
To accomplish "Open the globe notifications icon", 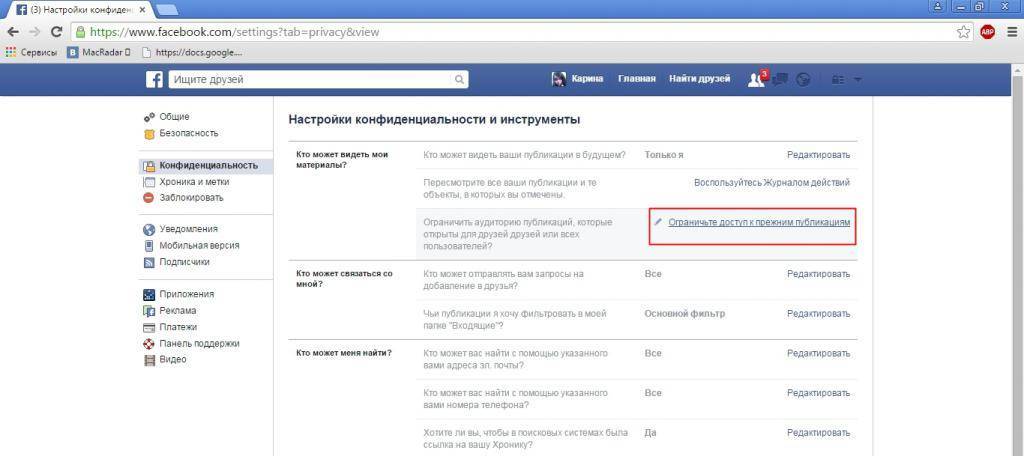I will (x=803, y=80).
